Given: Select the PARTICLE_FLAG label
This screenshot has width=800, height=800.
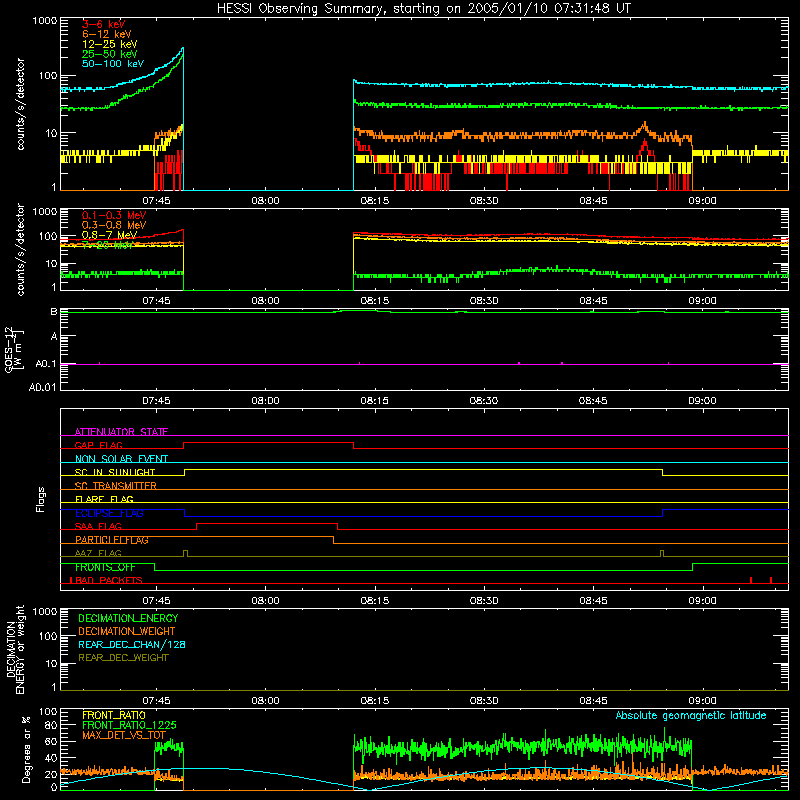Looking at the screenshot, I should click(112, 540).
